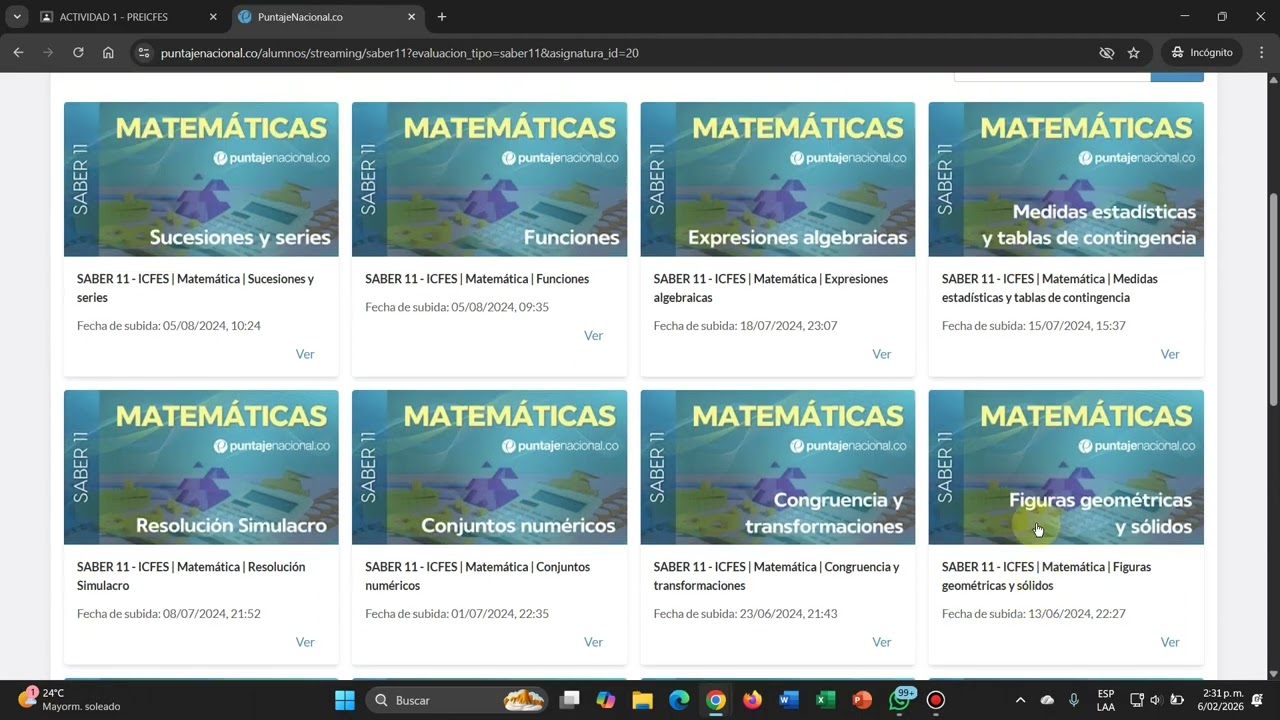Screen dimensions: 1280x720
Task: Open the Chrome three-dot menu
Action: coord(1260,53)
